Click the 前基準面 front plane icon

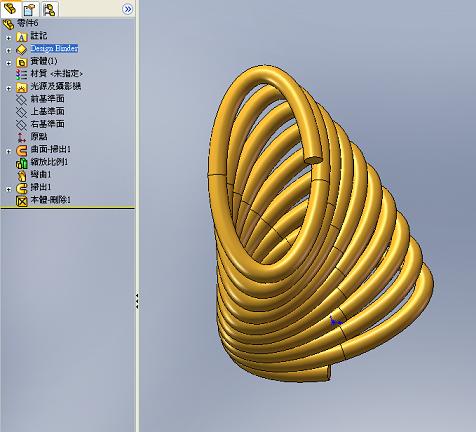[x=22, y=100]
